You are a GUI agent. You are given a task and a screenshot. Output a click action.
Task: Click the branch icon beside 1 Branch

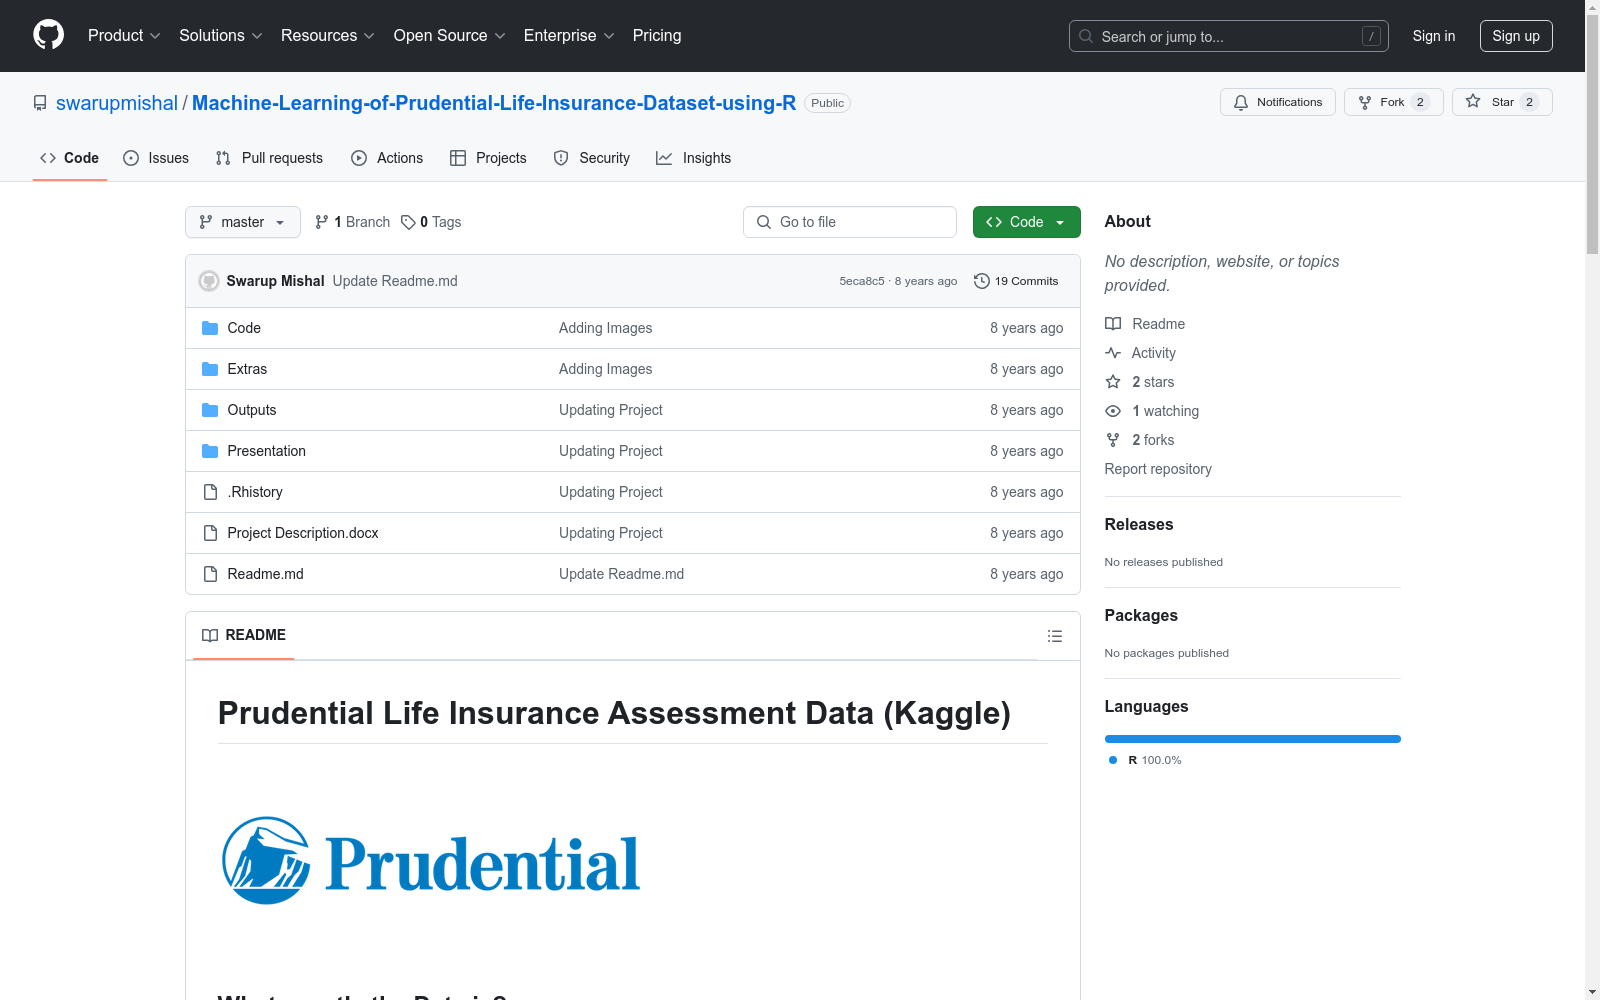pos(322,222)
